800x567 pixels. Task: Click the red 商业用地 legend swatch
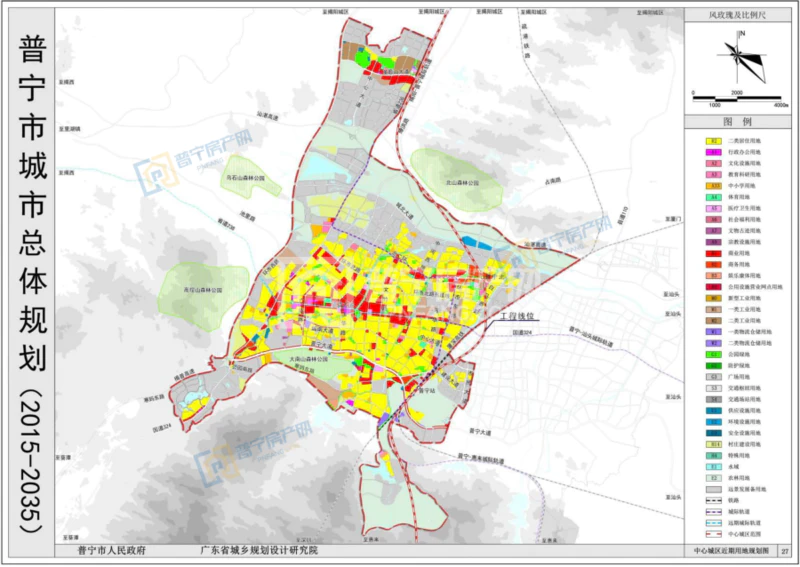[x=715, y=253]
